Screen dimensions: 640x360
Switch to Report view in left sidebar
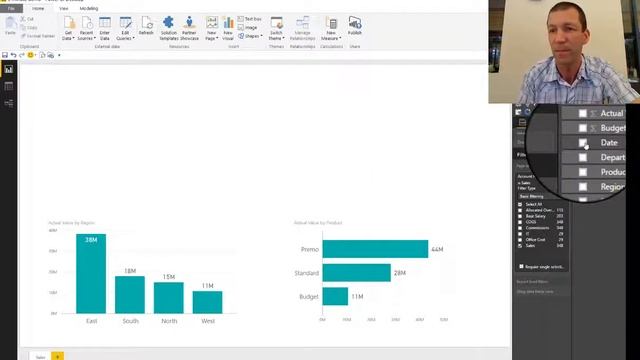(9, 69)
